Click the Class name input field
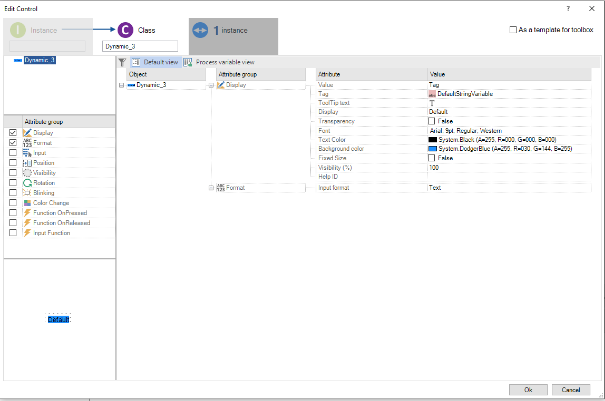 [140, 46]
